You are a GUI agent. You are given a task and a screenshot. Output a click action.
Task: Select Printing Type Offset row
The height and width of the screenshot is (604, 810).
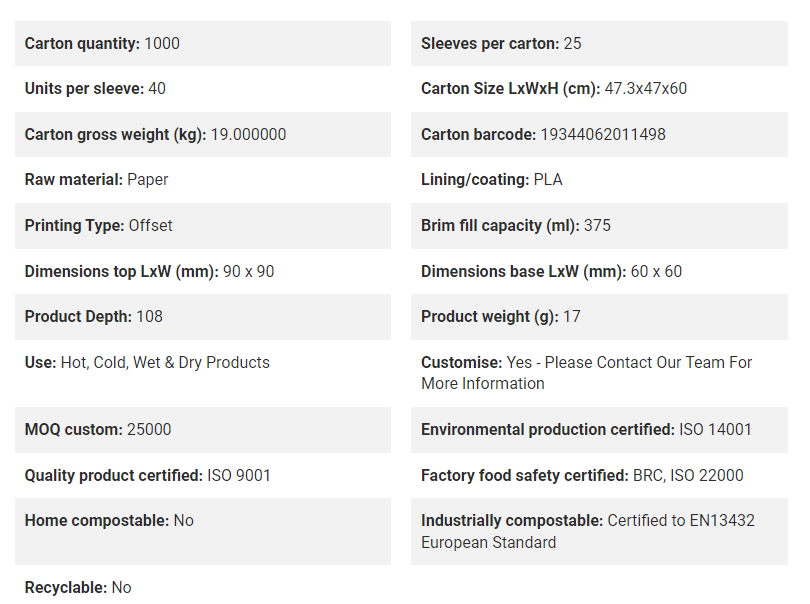(202, 226)
